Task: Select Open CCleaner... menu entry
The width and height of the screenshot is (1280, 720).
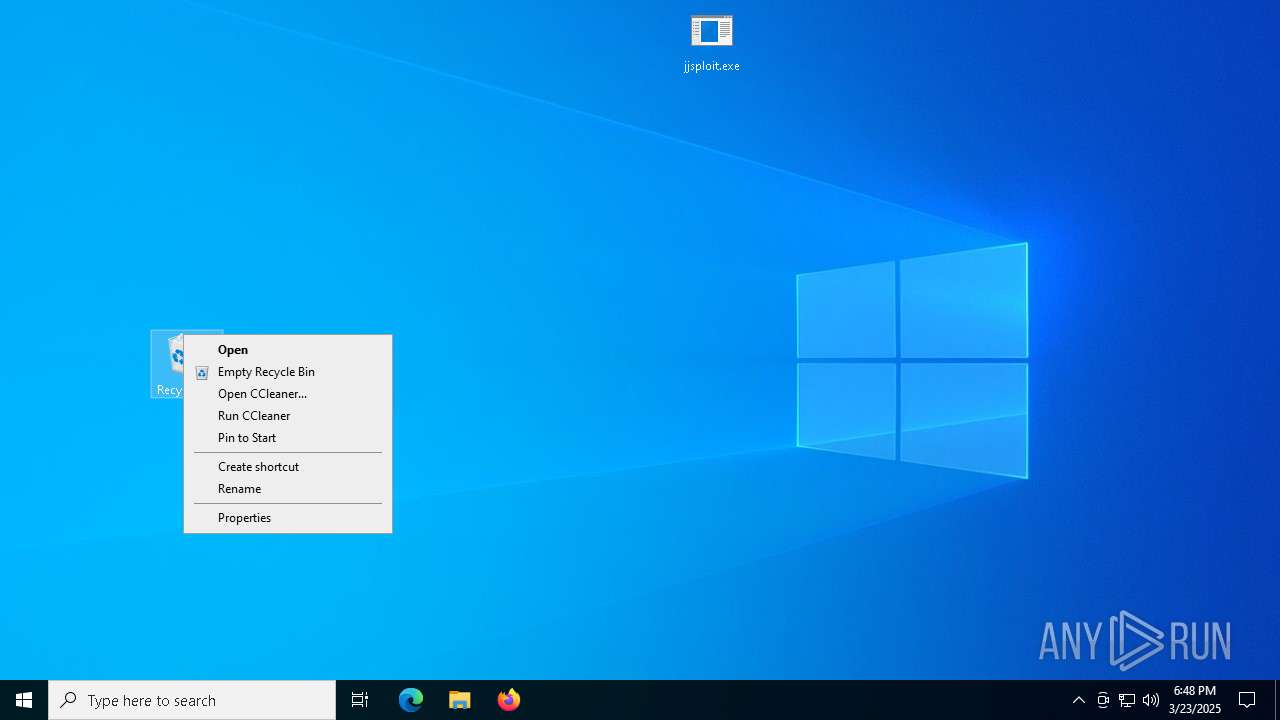Action: pyautogui.click(x=288, y=394)
